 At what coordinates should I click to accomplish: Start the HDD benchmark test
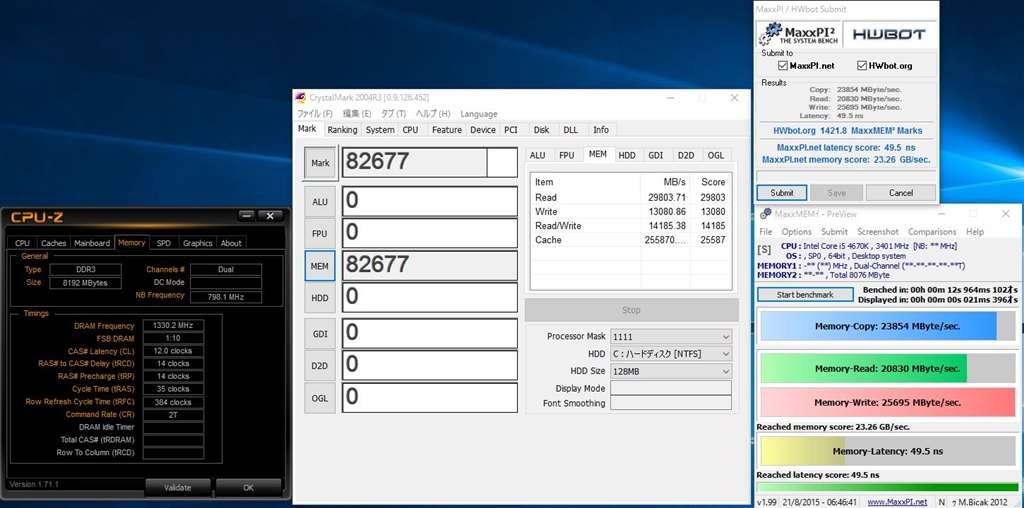pyautogui.click(x=320, y=298)
